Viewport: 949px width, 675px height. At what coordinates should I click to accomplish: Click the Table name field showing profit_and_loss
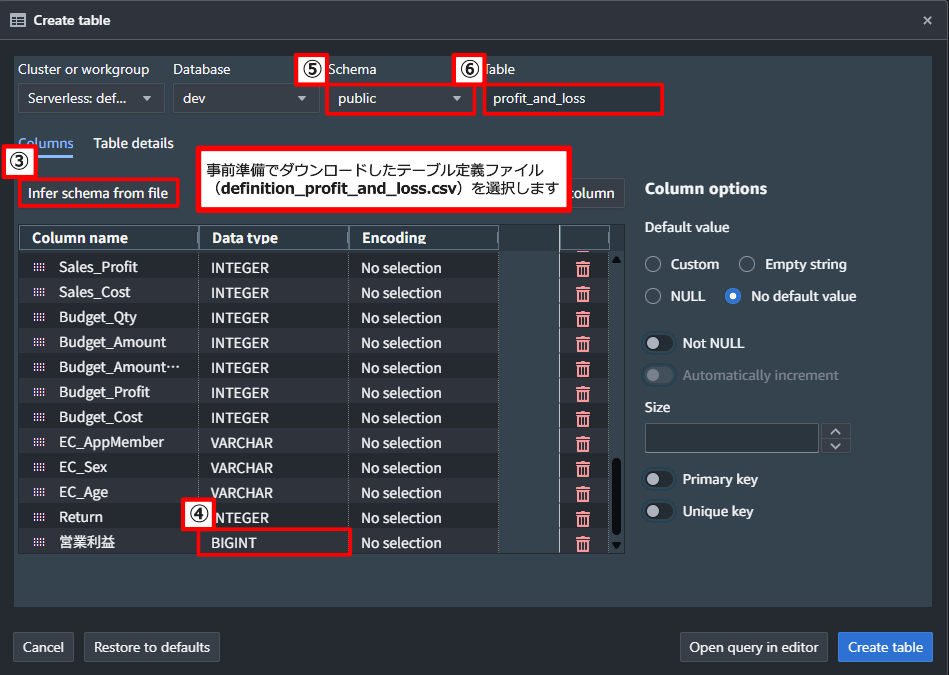pos(573,98)
